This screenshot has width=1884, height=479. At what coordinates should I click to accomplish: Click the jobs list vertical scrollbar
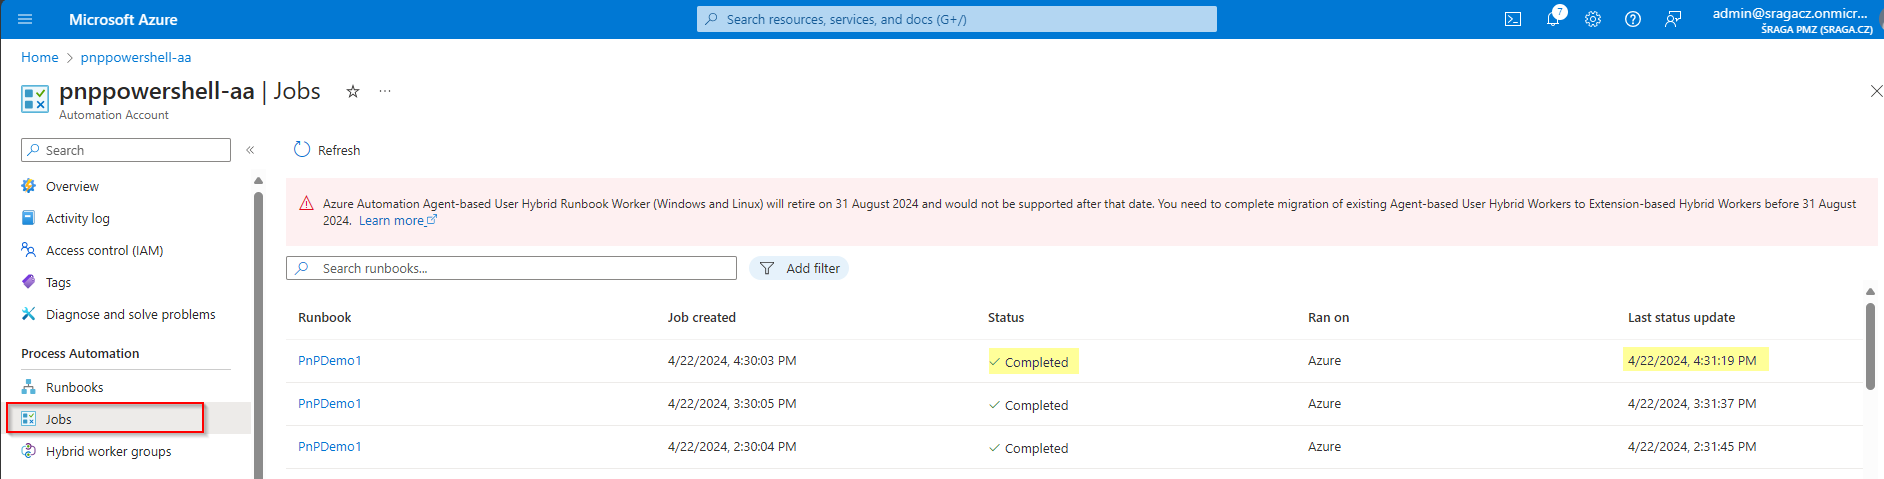[1870, 345]
